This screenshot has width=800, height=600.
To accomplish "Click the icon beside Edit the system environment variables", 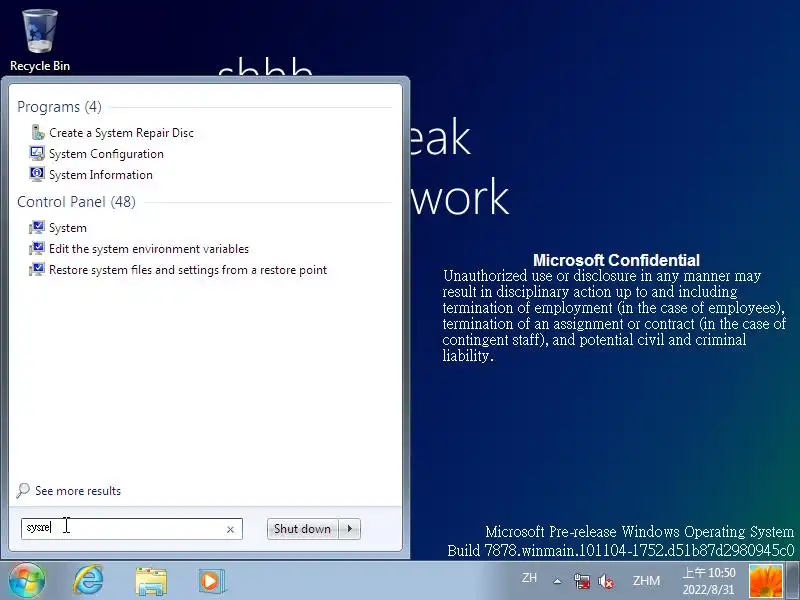I will (37, 248).
